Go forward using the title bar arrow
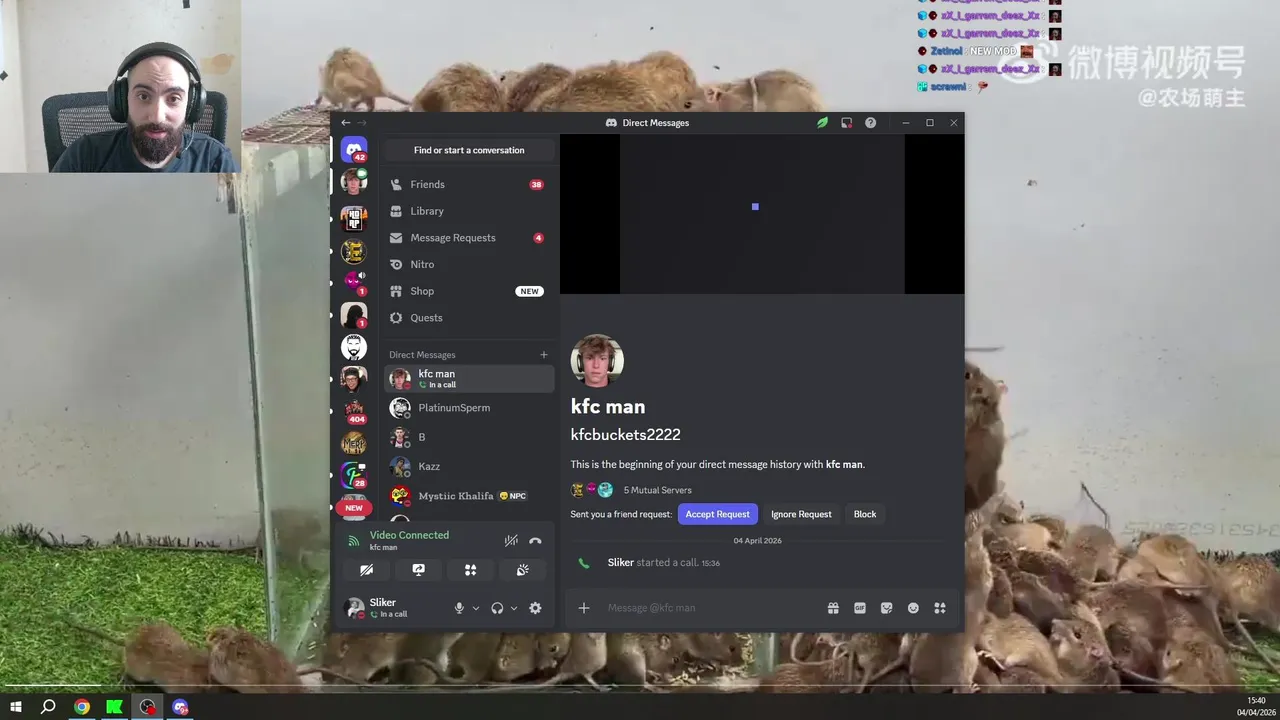Viewport: 1280px width, 720px height. 361,122
